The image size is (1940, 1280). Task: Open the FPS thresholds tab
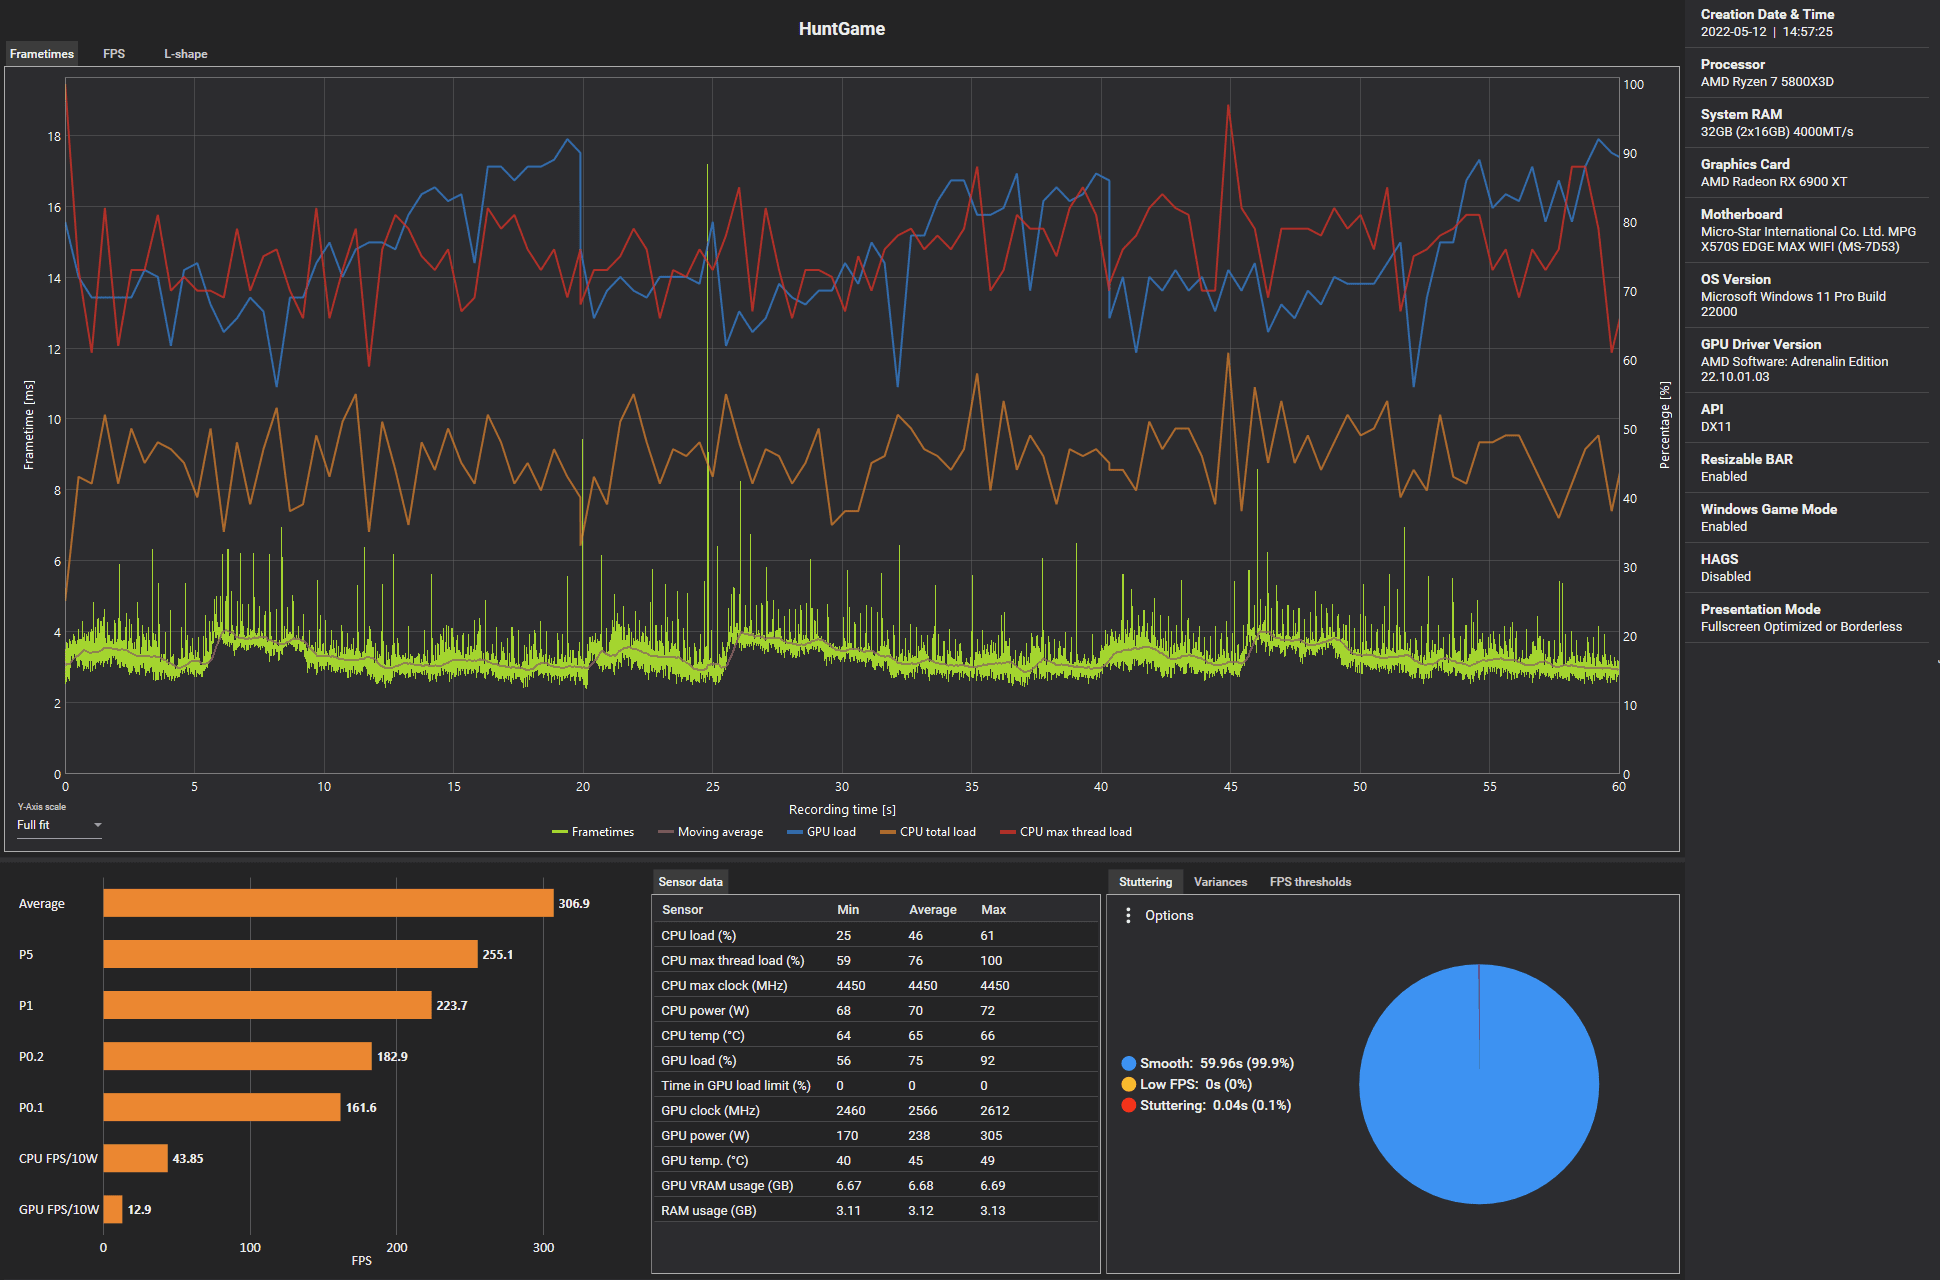point(1310,882)
